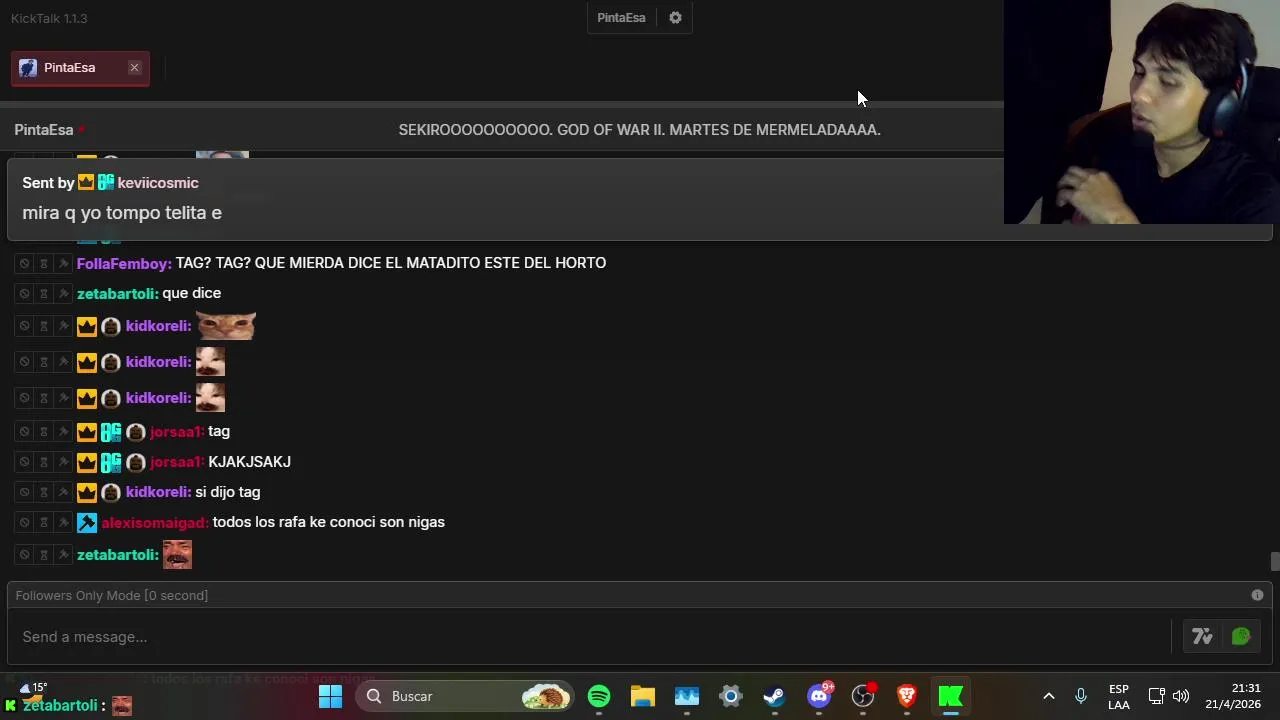Focus the 'Send a message...' input
Screen dimensions: 1280x720
point(590,637)
